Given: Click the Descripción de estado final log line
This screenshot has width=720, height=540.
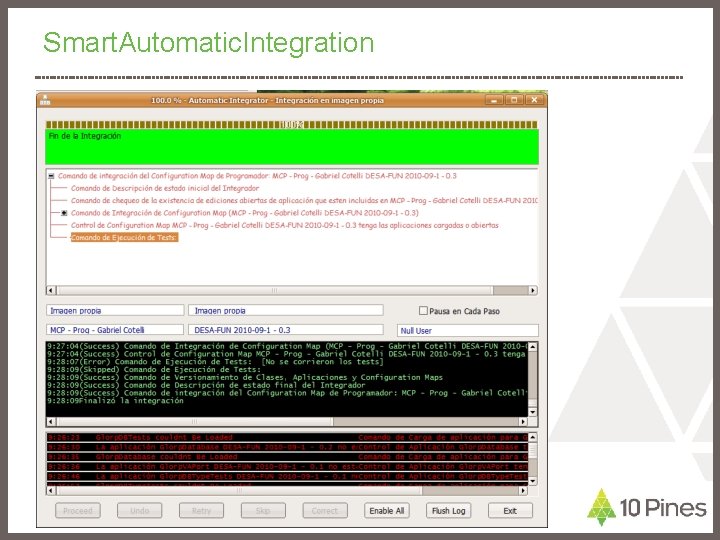Looking at the screenshot, I should [x=206, y=385].
